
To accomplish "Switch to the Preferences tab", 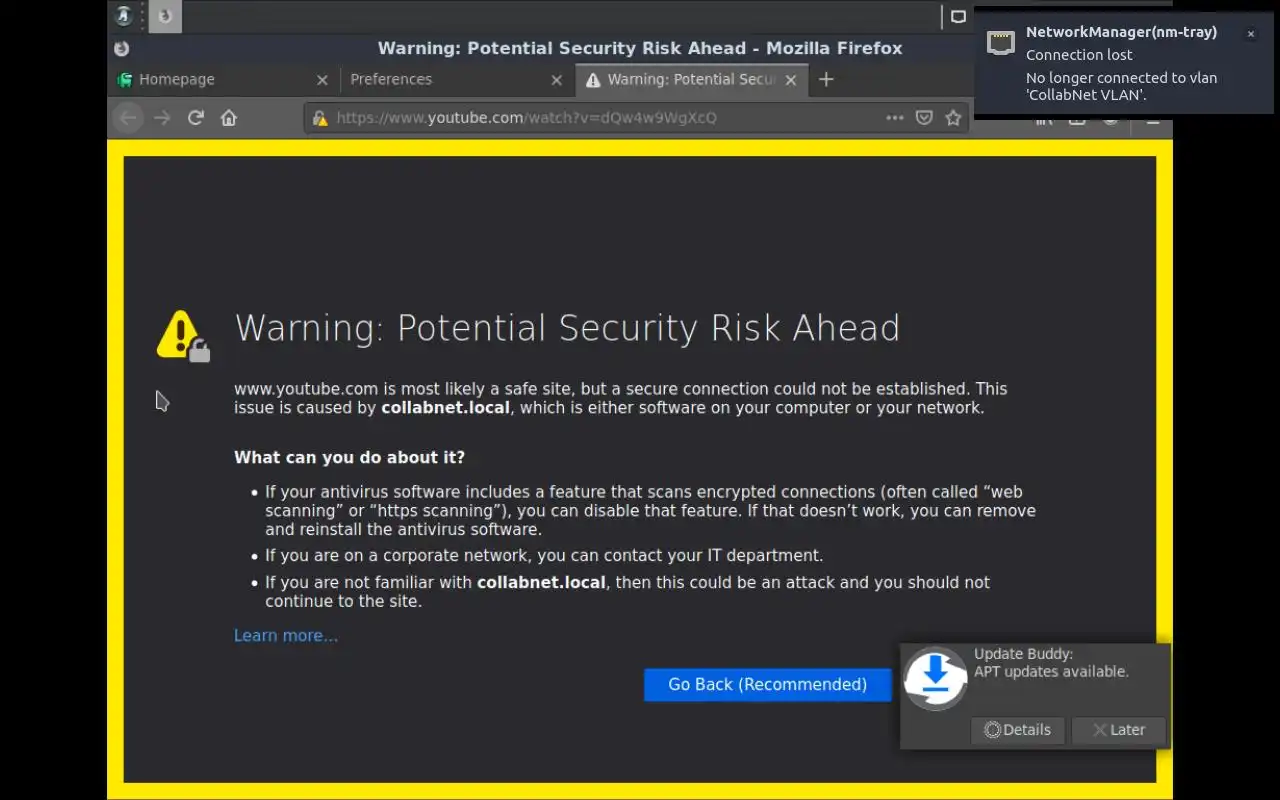I will [x=457, y=80].
